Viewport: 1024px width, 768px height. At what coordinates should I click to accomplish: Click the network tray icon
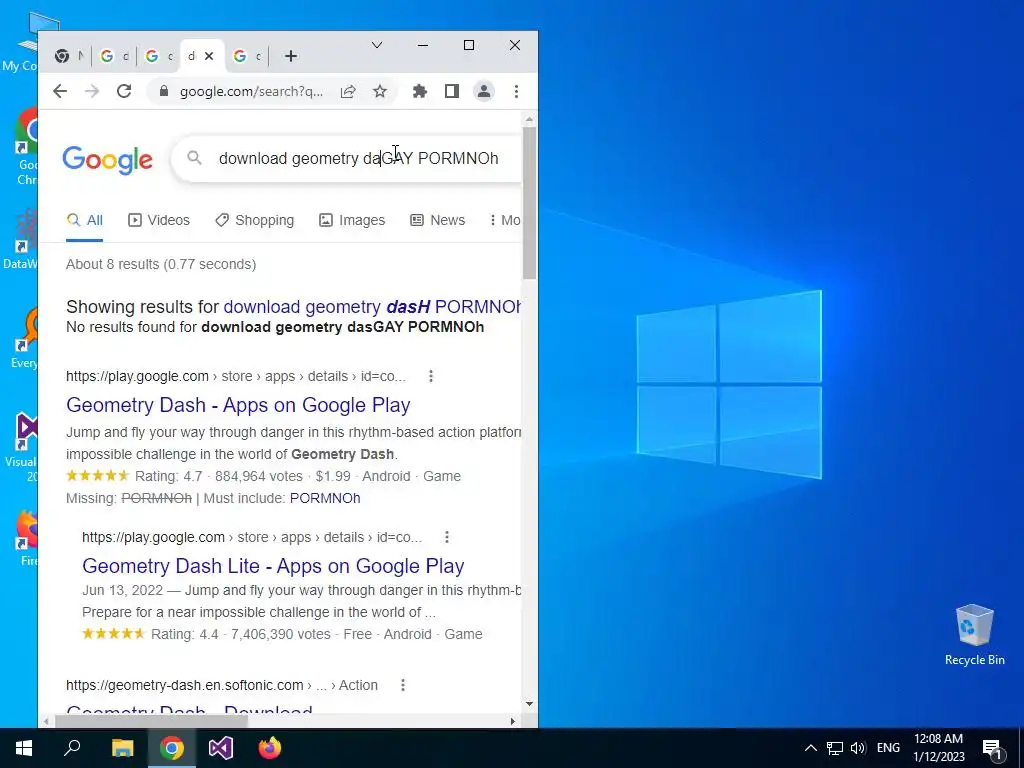(x=835, y=748)
